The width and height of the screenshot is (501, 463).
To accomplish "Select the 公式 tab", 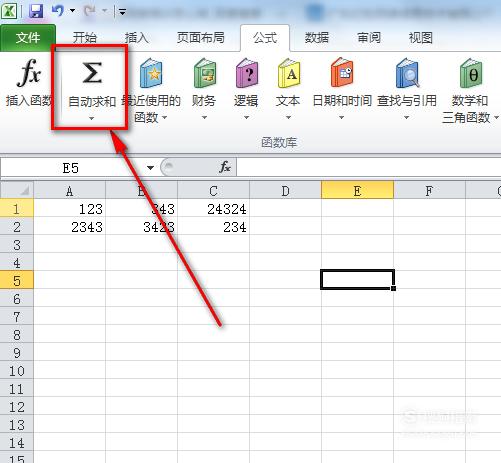I will tap(265, 38).
